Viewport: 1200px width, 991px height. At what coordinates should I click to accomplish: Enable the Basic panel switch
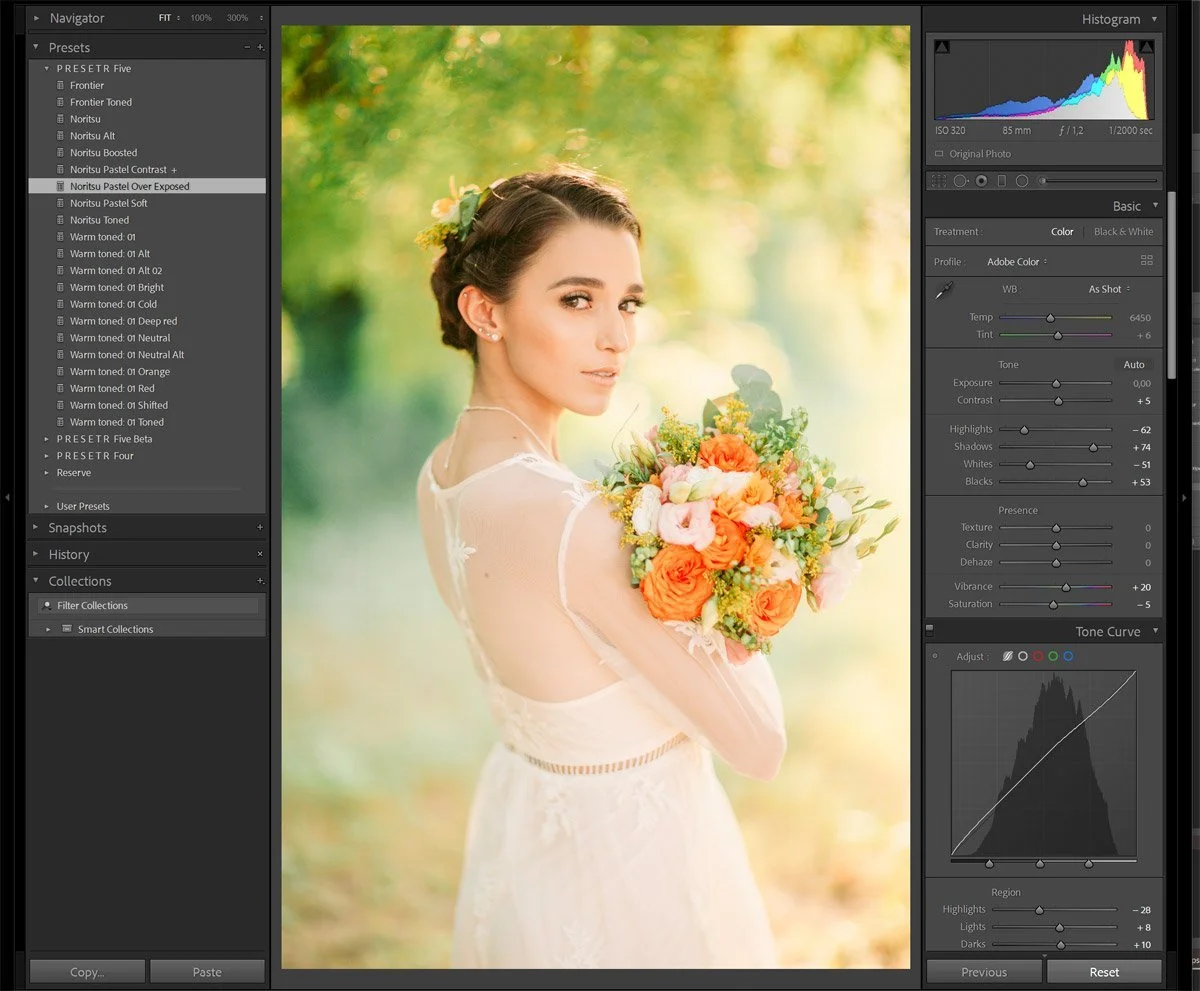(x=929, y=206)
